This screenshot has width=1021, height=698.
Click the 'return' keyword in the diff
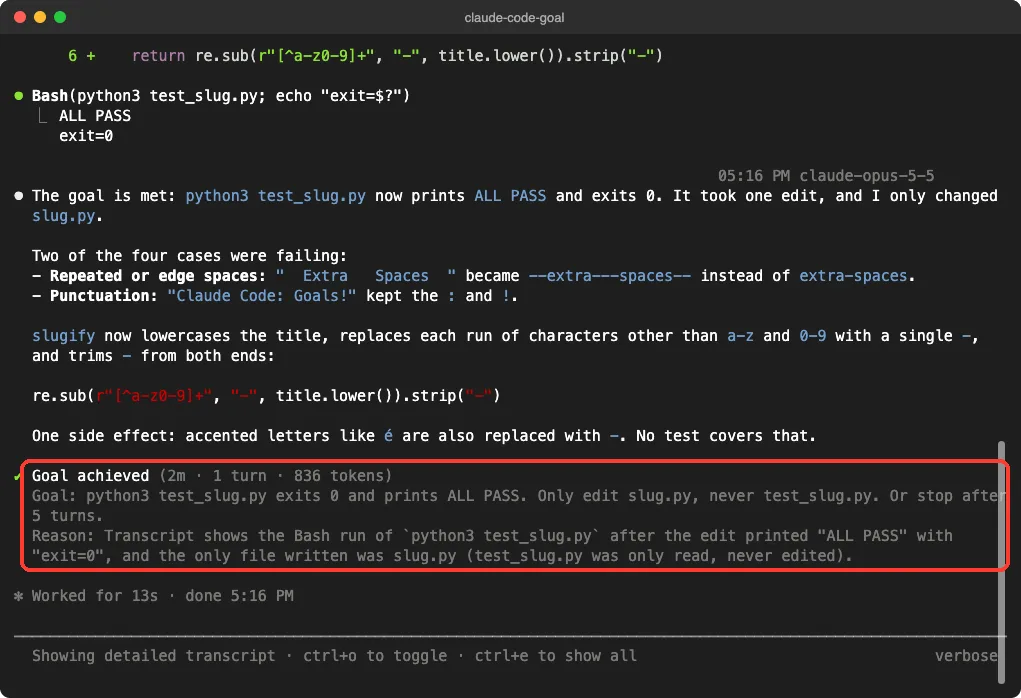[158, 56]
